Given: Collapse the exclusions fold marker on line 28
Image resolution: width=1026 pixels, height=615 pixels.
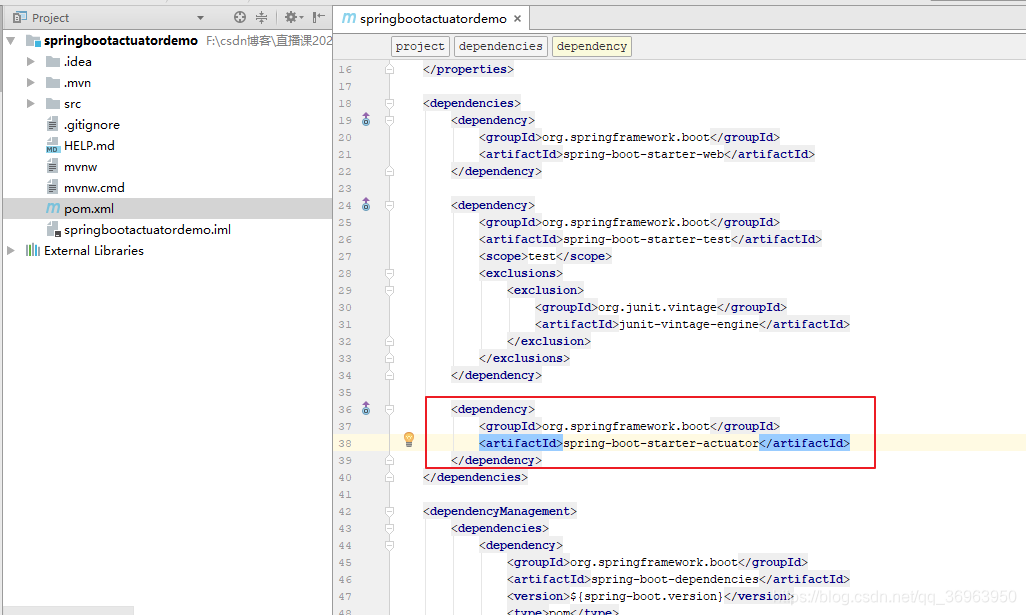Looking at the screenshot, I should coord(389,273).
